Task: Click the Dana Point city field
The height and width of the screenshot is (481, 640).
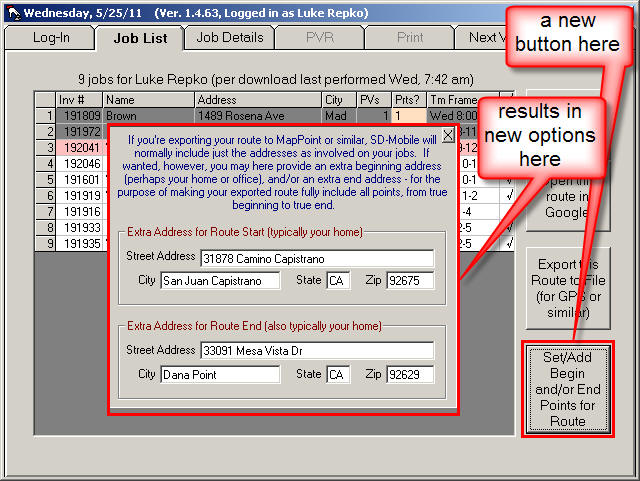Action: coord(220,374)
